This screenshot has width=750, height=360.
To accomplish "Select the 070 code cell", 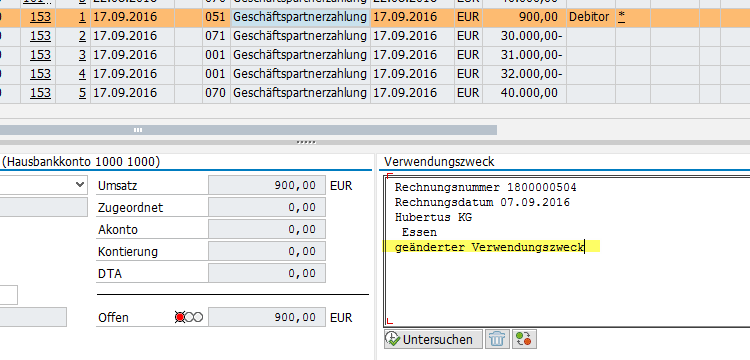I will [216, 93].
